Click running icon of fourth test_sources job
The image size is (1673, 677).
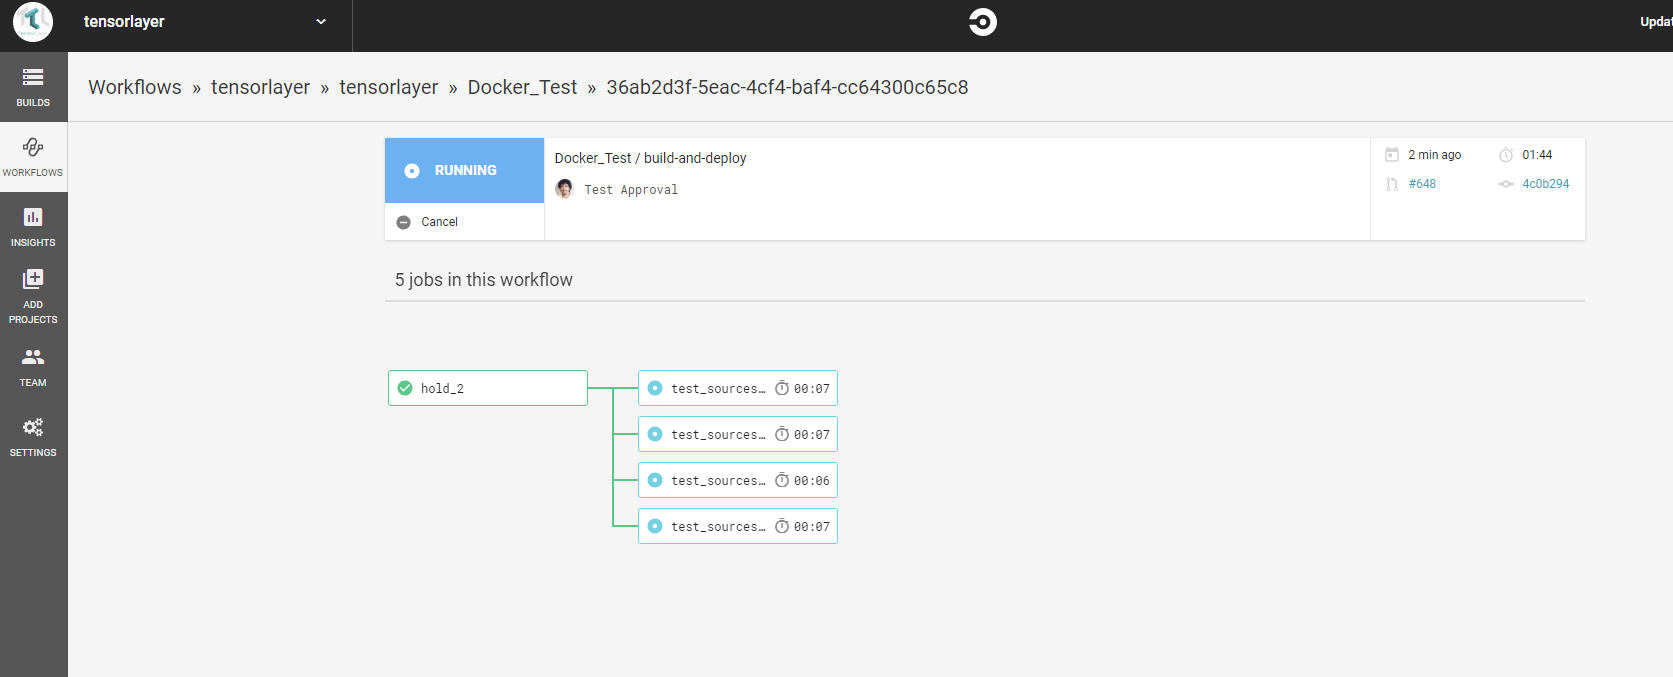pos(655,526)
